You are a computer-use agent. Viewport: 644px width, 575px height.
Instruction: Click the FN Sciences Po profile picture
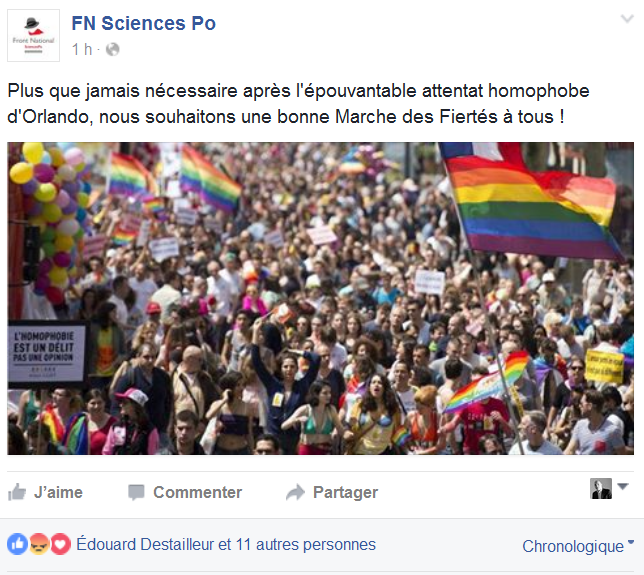point(35,35)
